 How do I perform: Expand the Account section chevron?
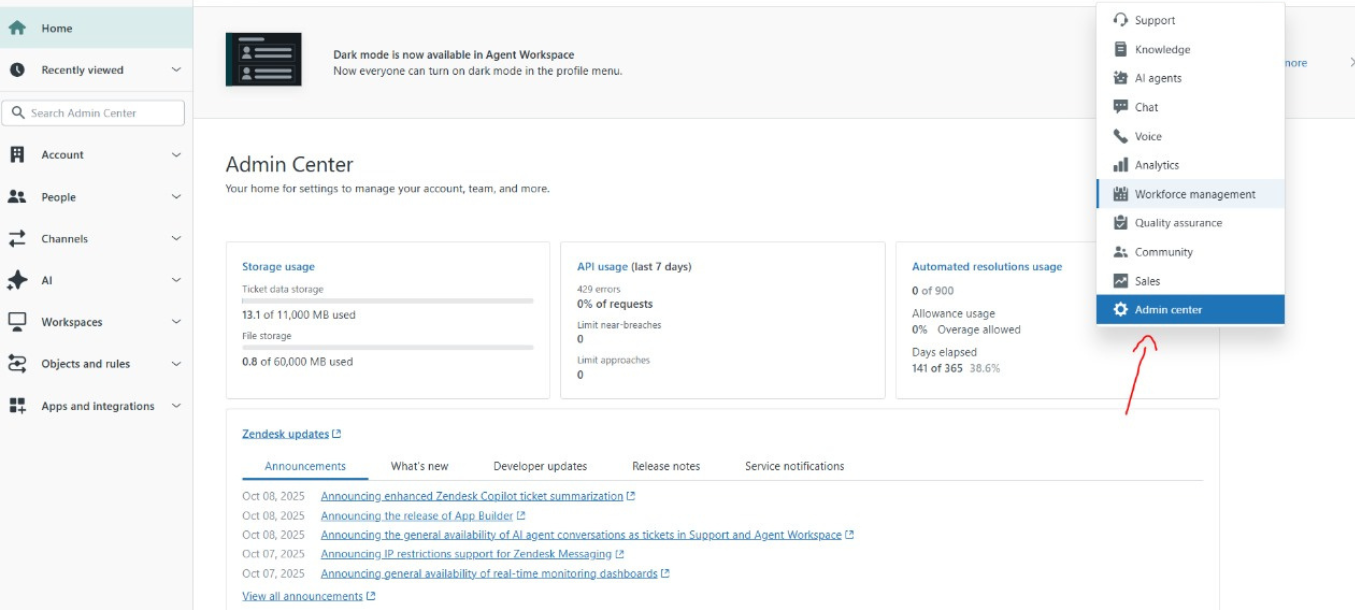(176, 155)
